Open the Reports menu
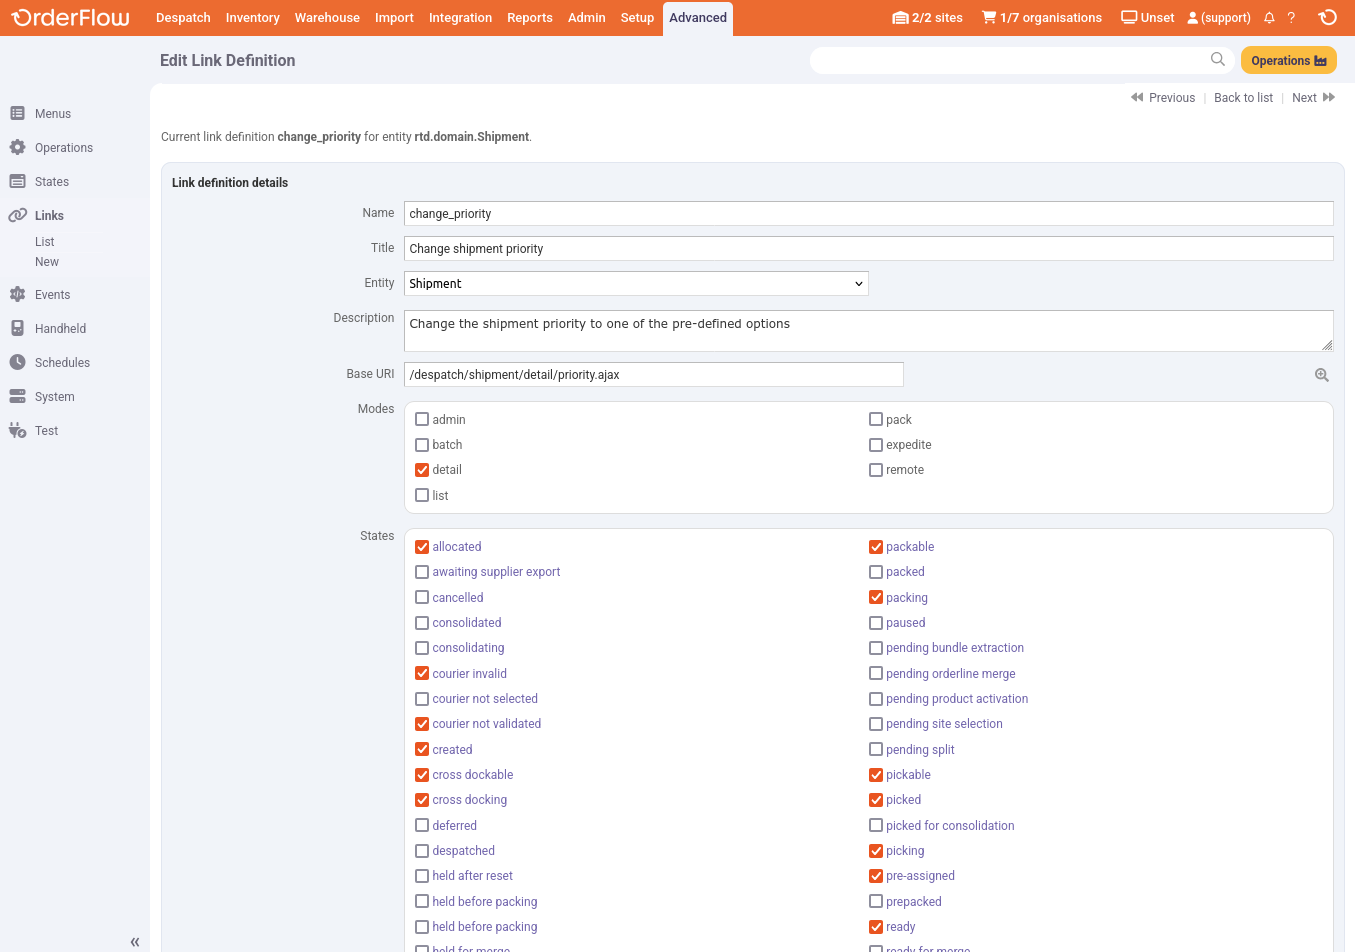Viewport: 1355px width, 952px height. point(529,18)
